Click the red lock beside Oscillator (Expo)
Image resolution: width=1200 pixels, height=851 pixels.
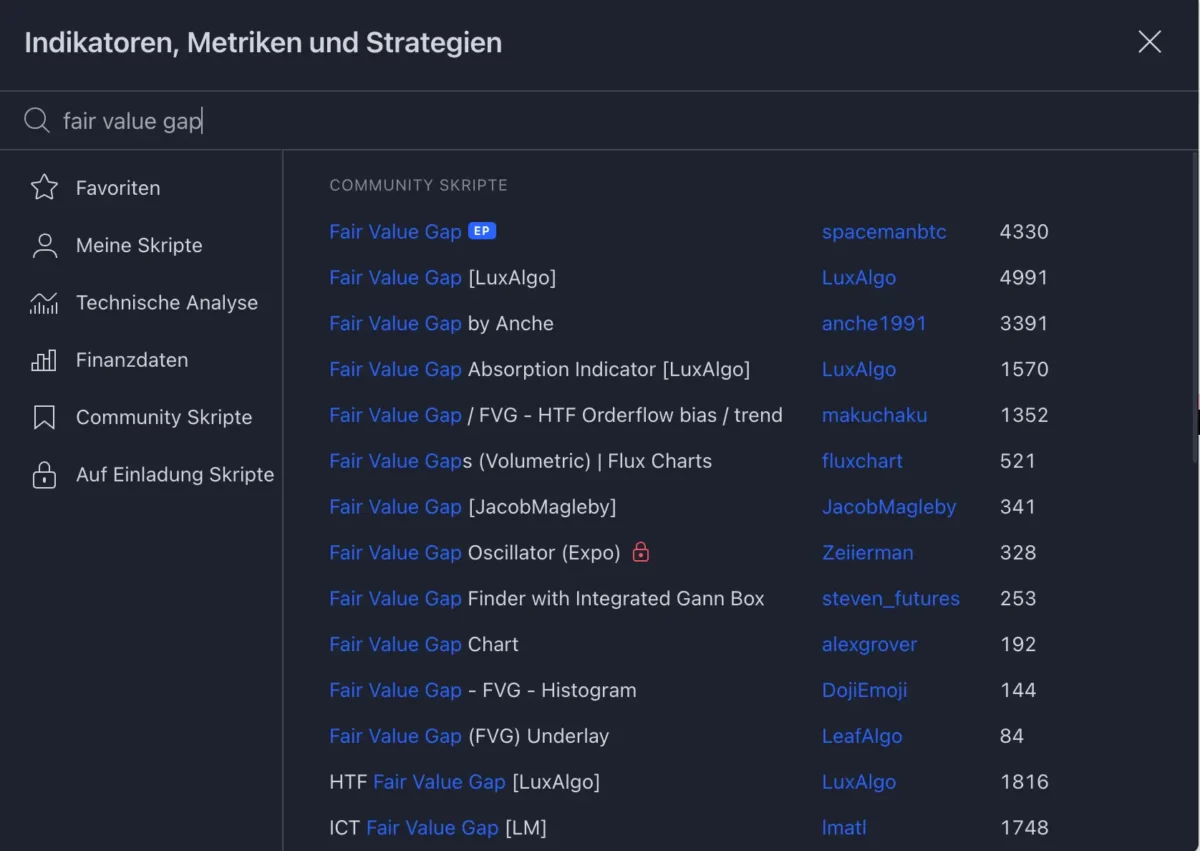click(641, 552)
